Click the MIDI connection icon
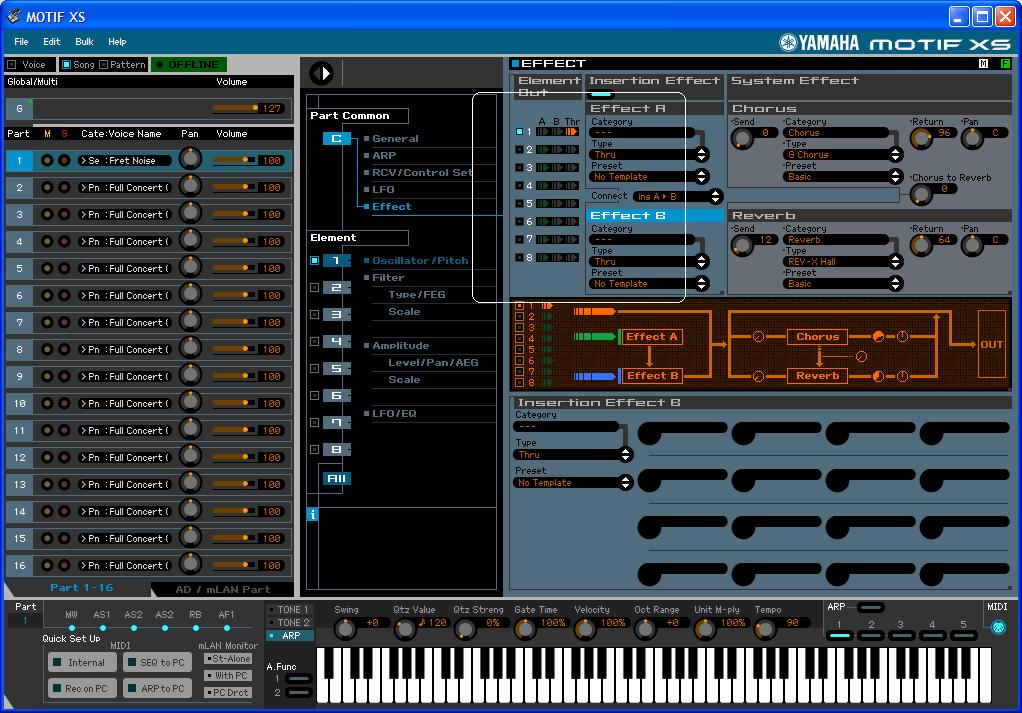Image resolution: width=1022 pixels, height=713 pixels. 997,627
